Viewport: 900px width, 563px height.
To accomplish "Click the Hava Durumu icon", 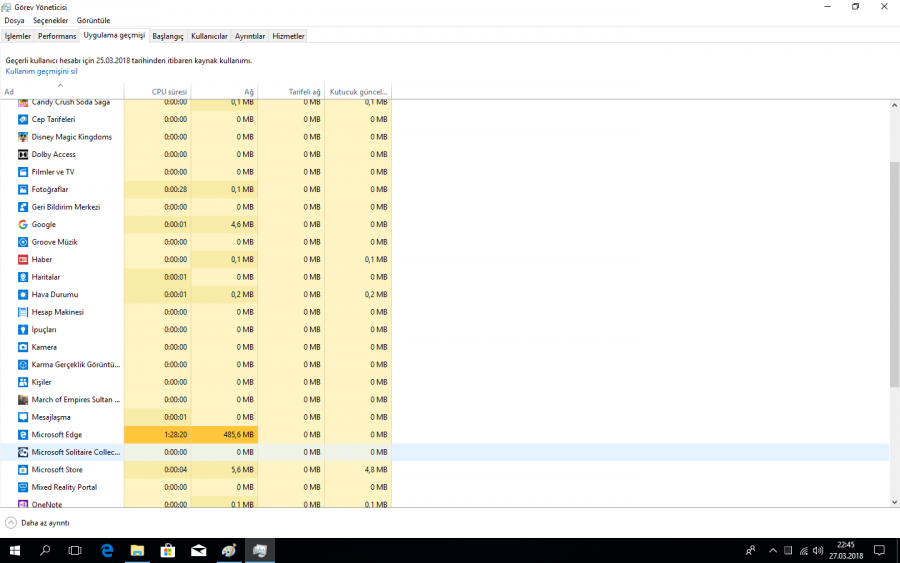I will coord(23,294).
